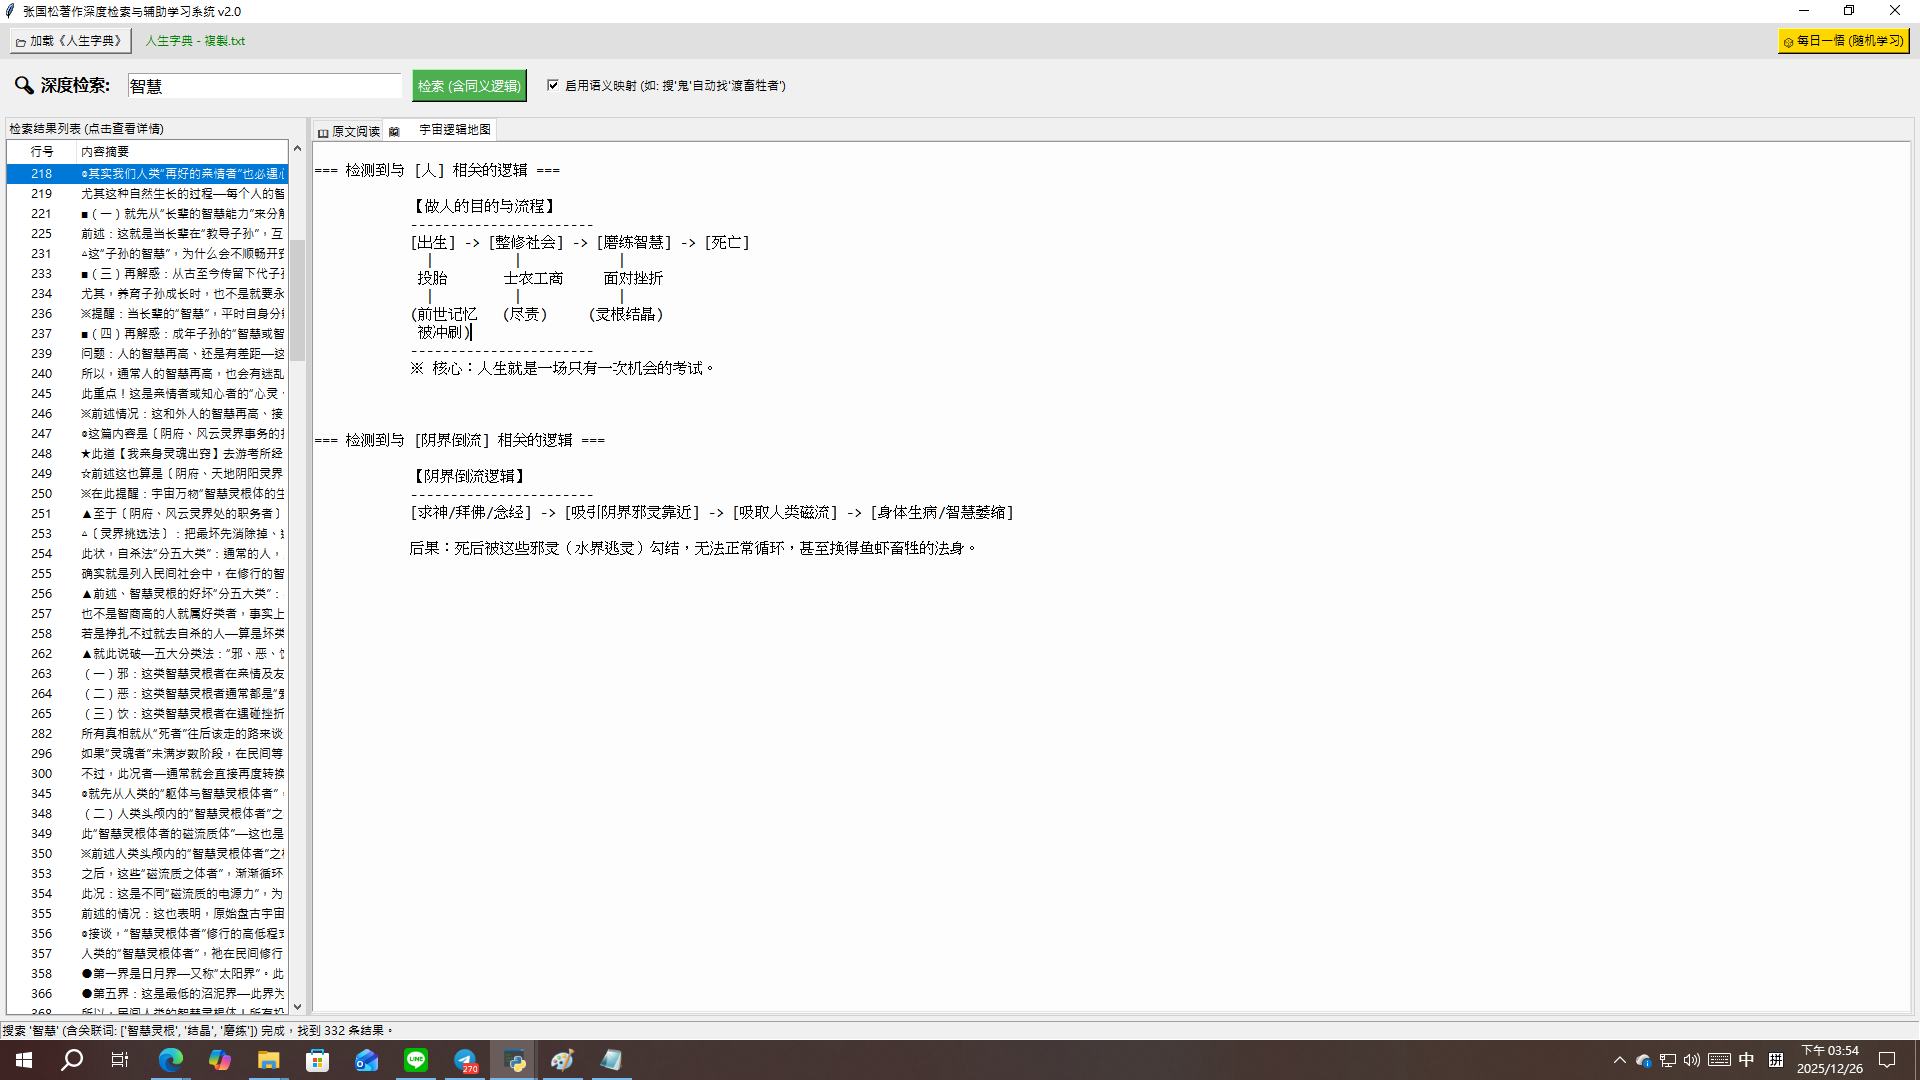The height and width of the screenshot is (1080, 1920).
Task: Click the magnifying glass search icon
Action: [x=24, y=86]
